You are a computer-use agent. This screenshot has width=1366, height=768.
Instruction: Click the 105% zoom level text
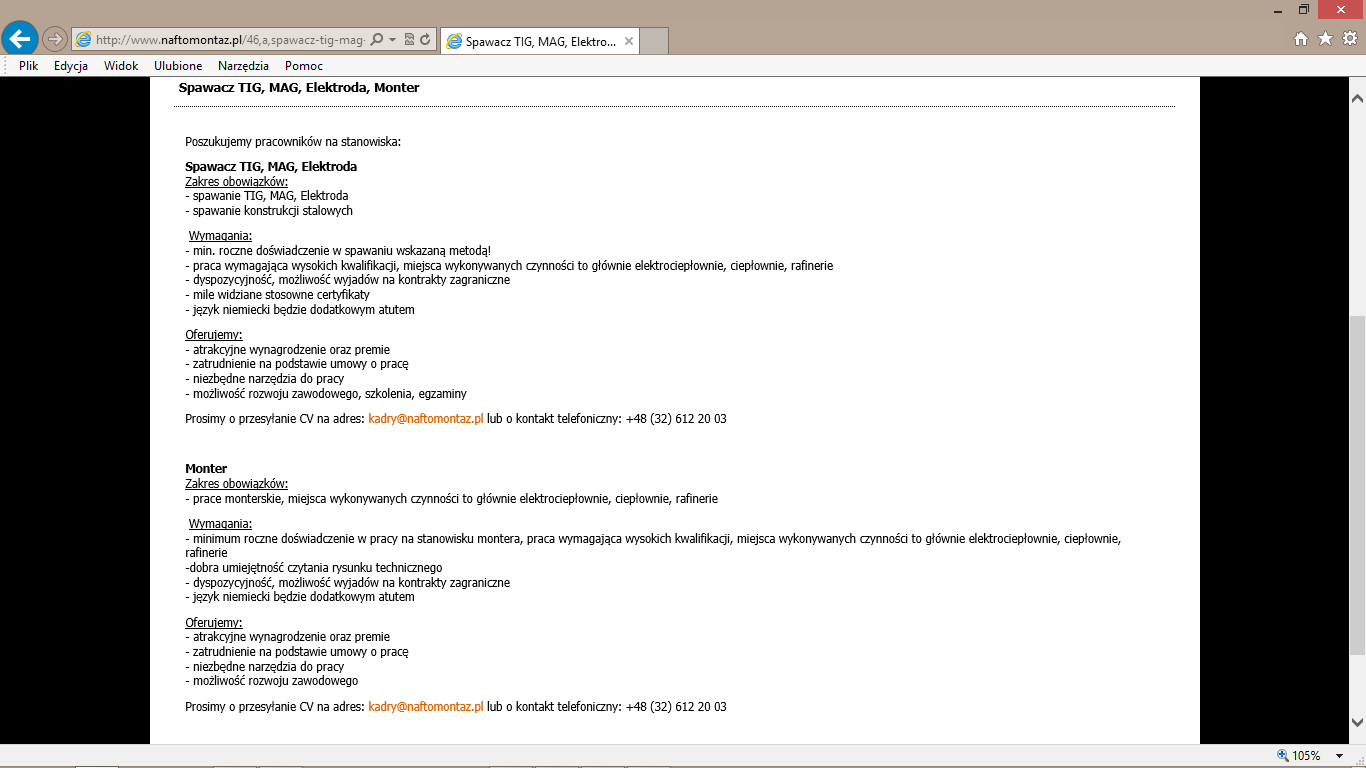[x=1307, y=756]
